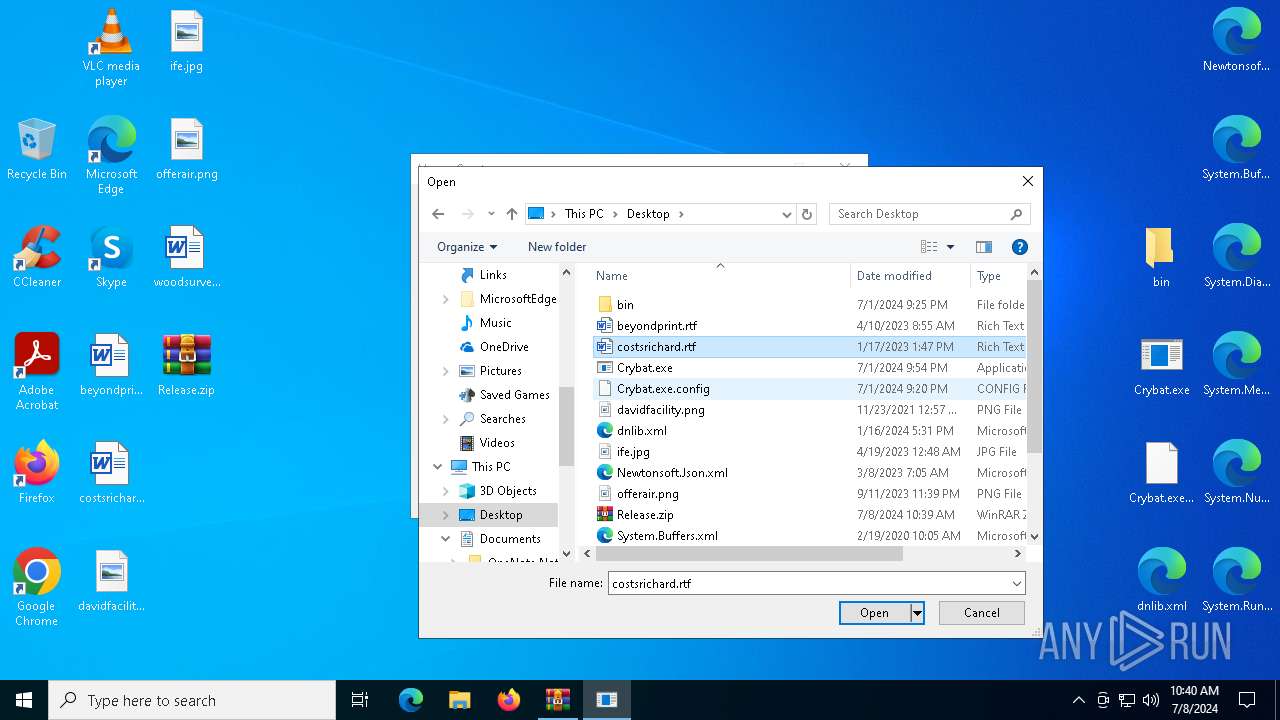Image resolution: width=1280 pixels, height=720 pixels.
Task: Open Microsoft Edge from taskbar
Action: coord(410,700)
